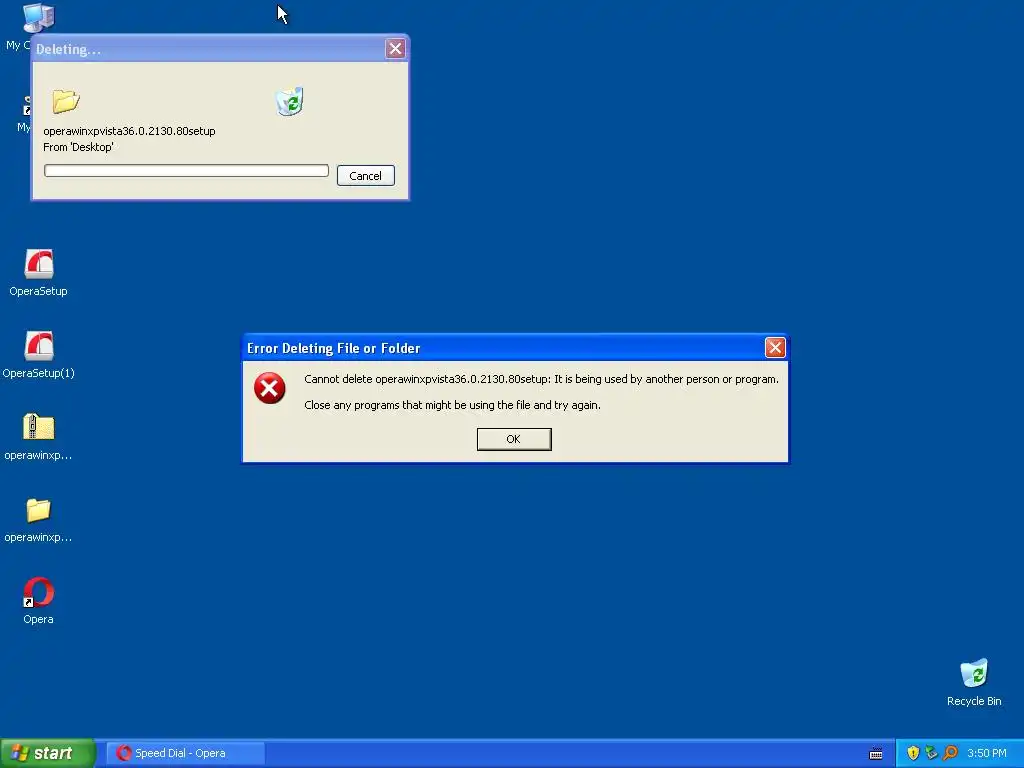Image resolution: width=1024 pixels, height=768 pixels.
Task: Click the Safely Remove Hardware tray icon
Action: click(931, 753)
